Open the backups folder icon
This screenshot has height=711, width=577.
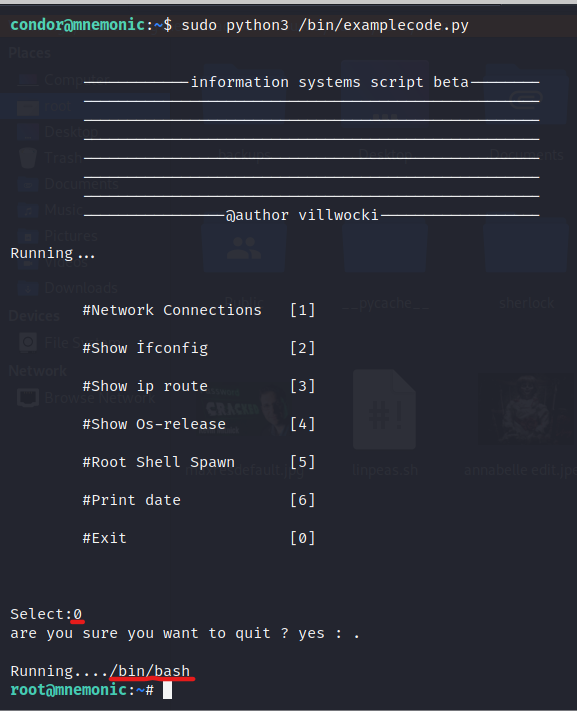pyautogui.click(x=244, y=95)
